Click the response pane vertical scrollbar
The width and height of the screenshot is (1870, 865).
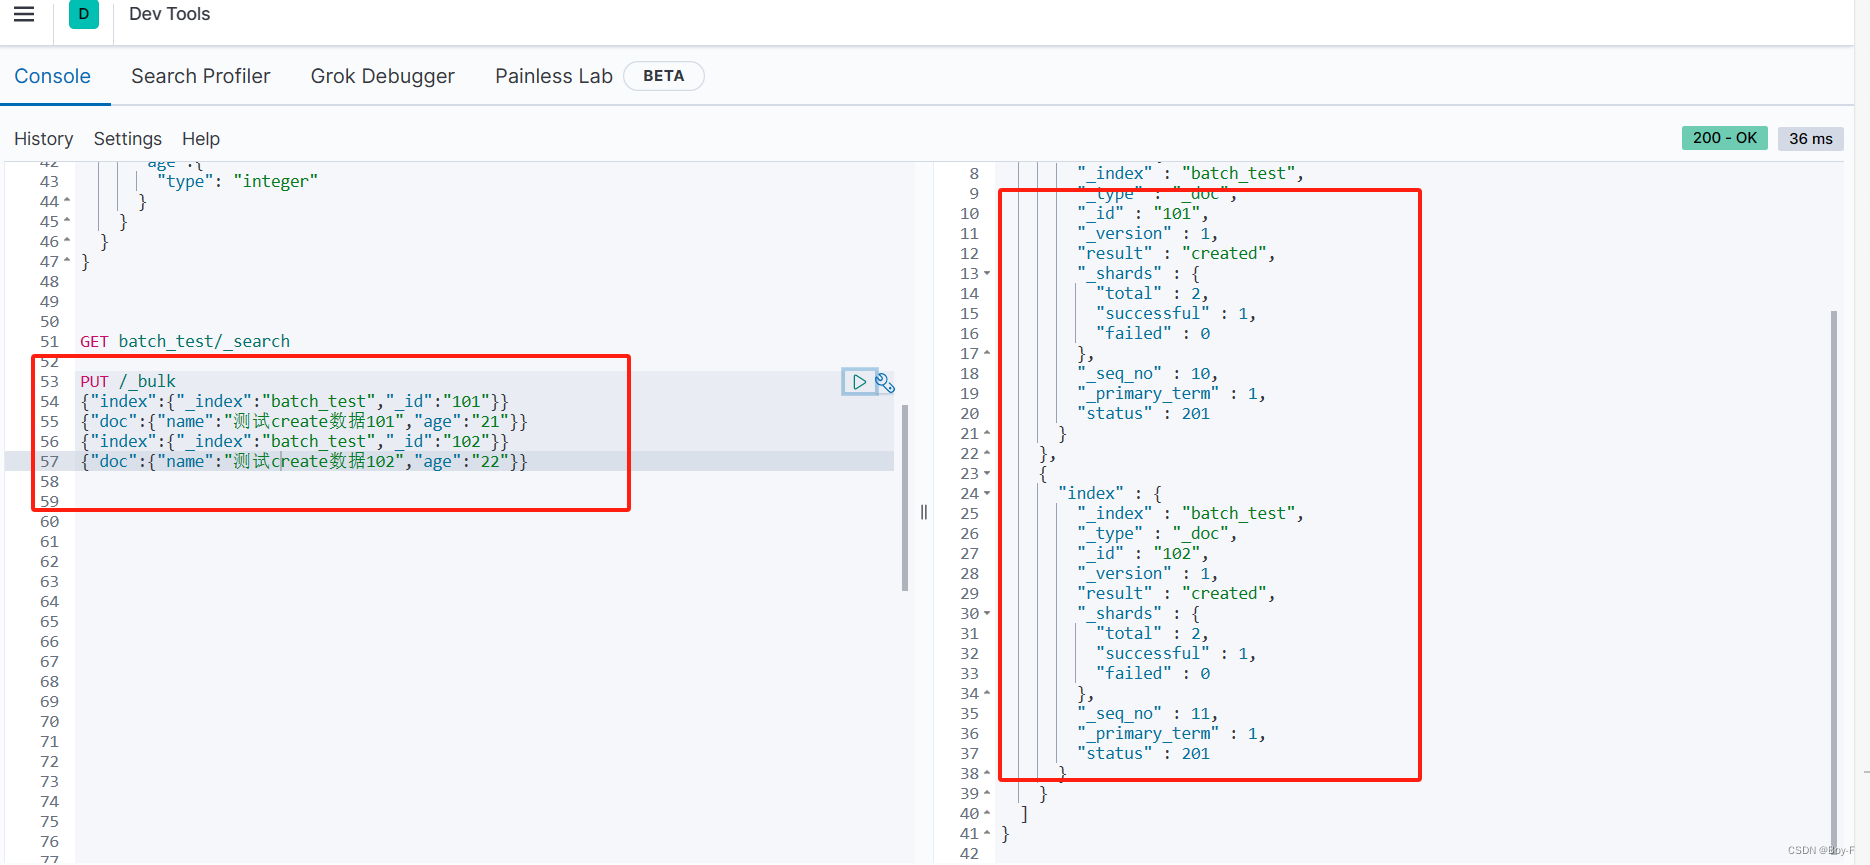[1834, 580]
